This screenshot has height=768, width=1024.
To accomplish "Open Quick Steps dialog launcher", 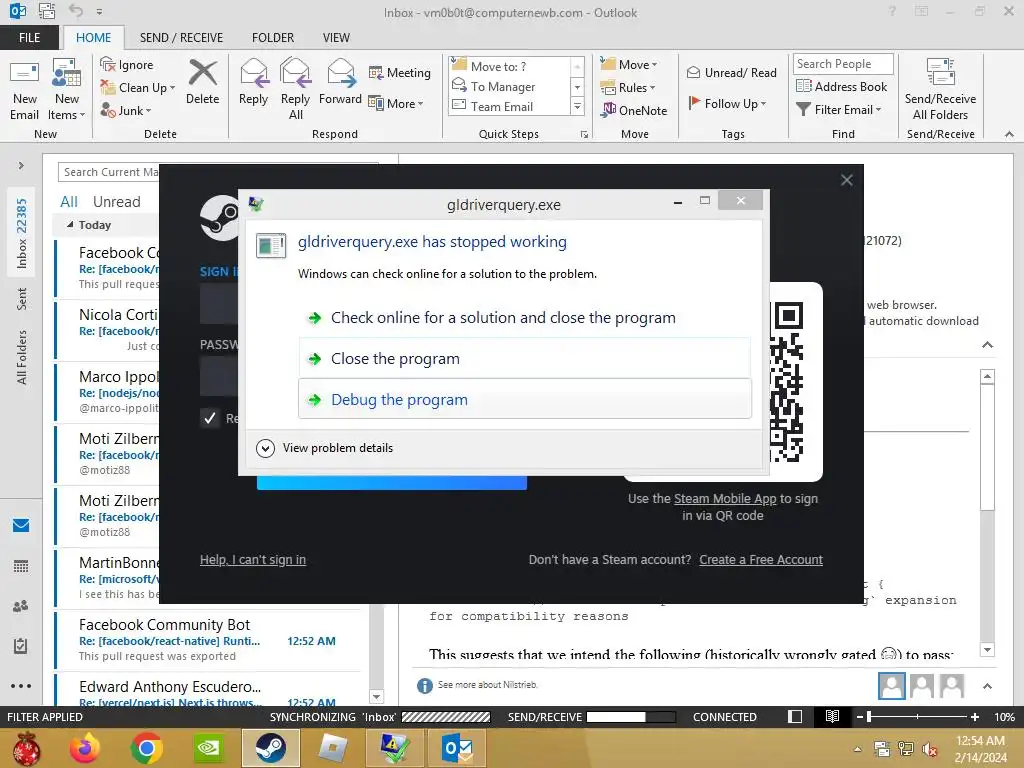I will coord(584,135).
